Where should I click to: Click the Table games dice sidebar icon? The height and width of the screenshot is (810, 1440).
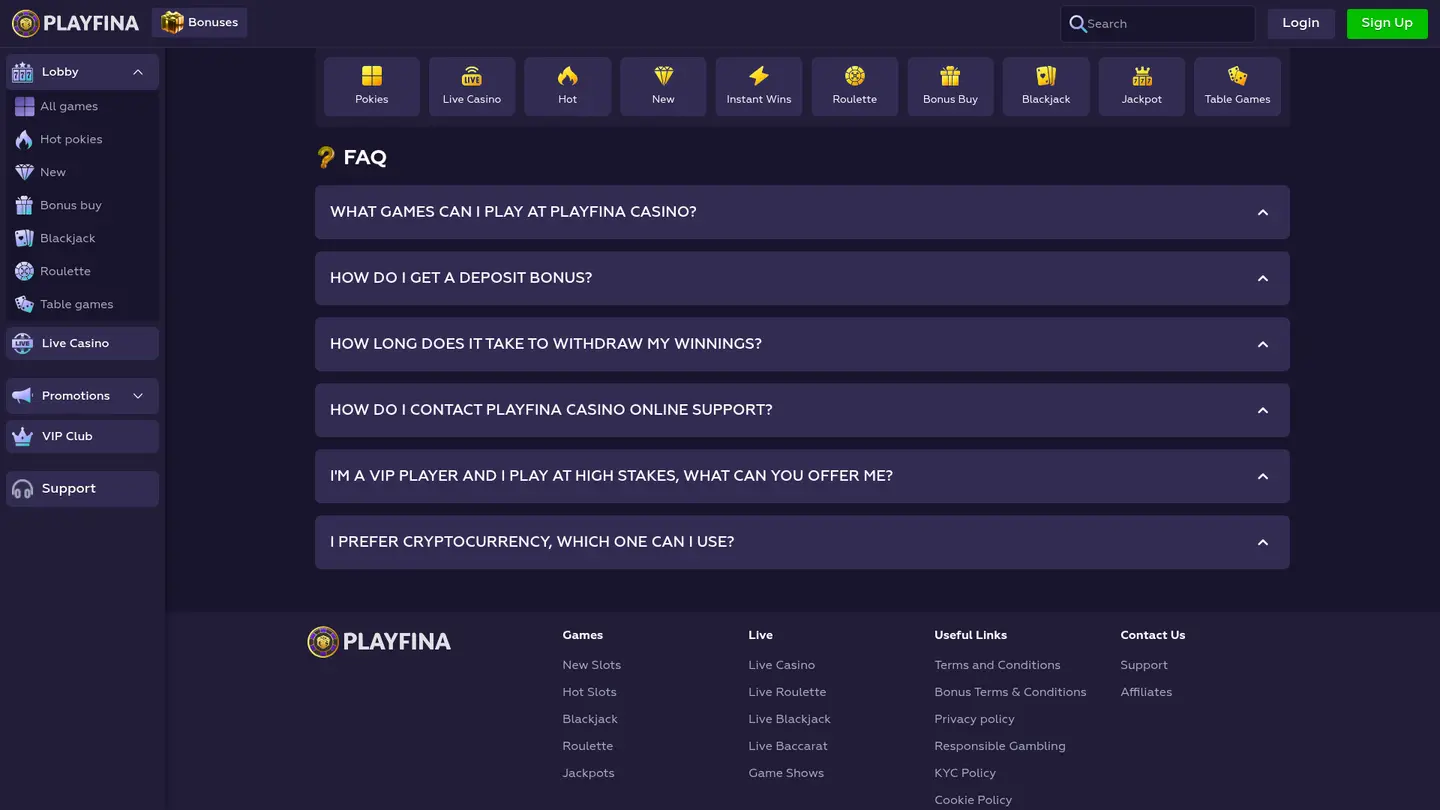click(x=24, y=304)
